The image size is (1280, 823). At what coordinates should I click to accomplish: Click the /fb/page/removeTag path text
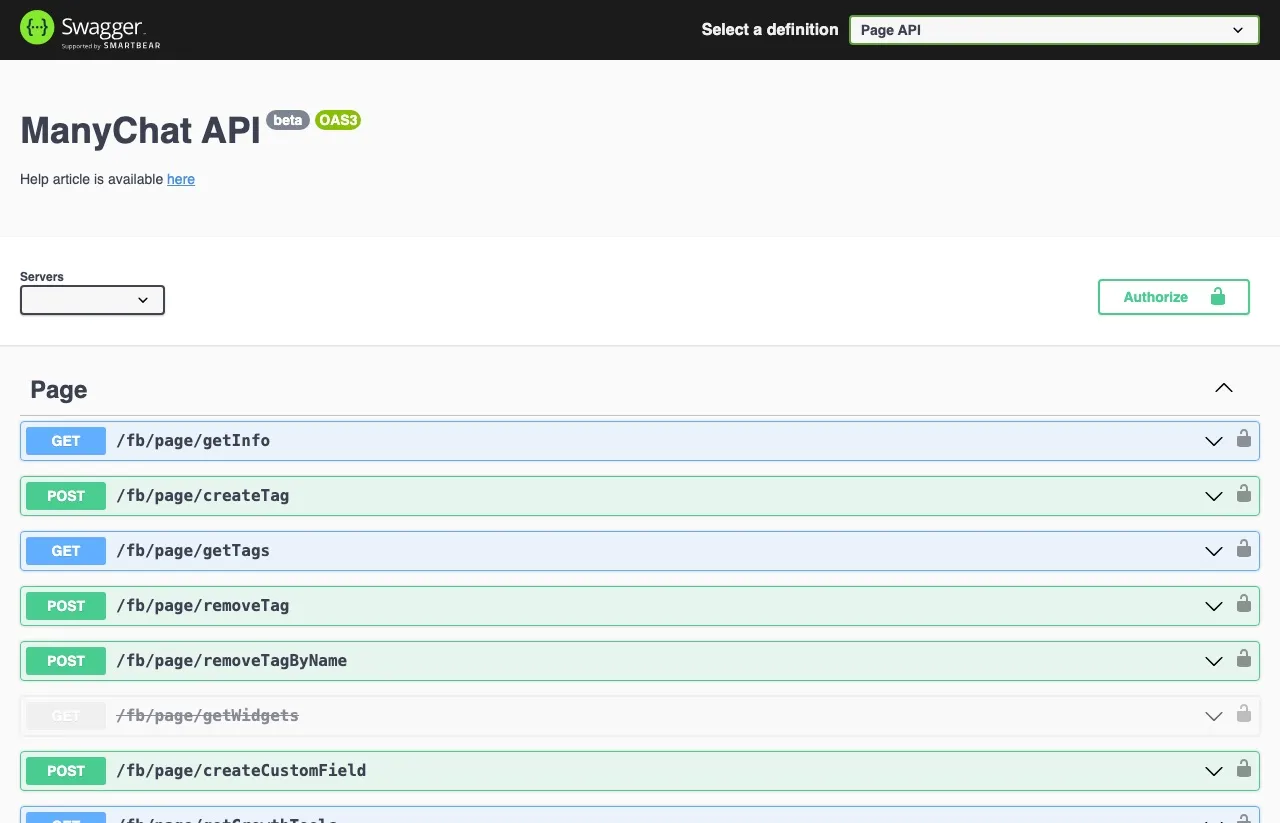click(203, 606)
